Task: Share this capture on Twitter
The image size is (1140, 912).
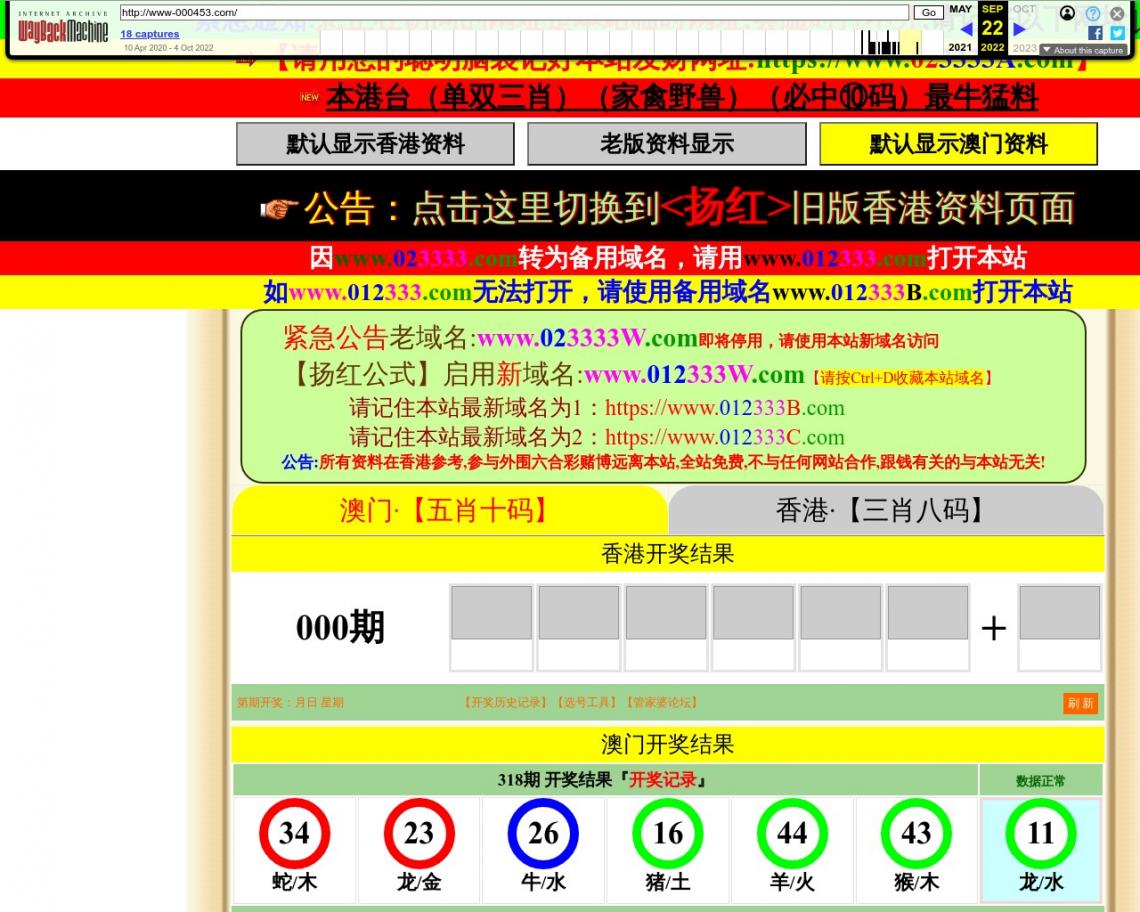Action: point(1117,33)
